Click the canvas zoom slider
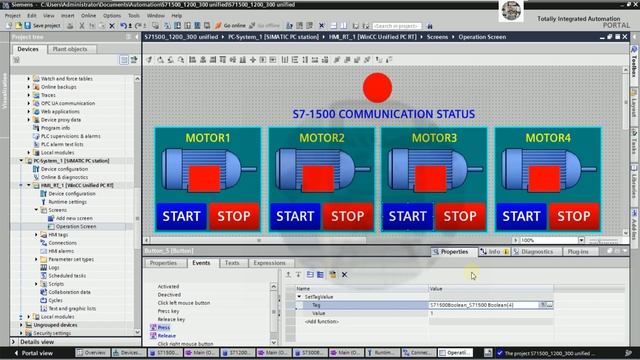640x360 pixels. 603,240
